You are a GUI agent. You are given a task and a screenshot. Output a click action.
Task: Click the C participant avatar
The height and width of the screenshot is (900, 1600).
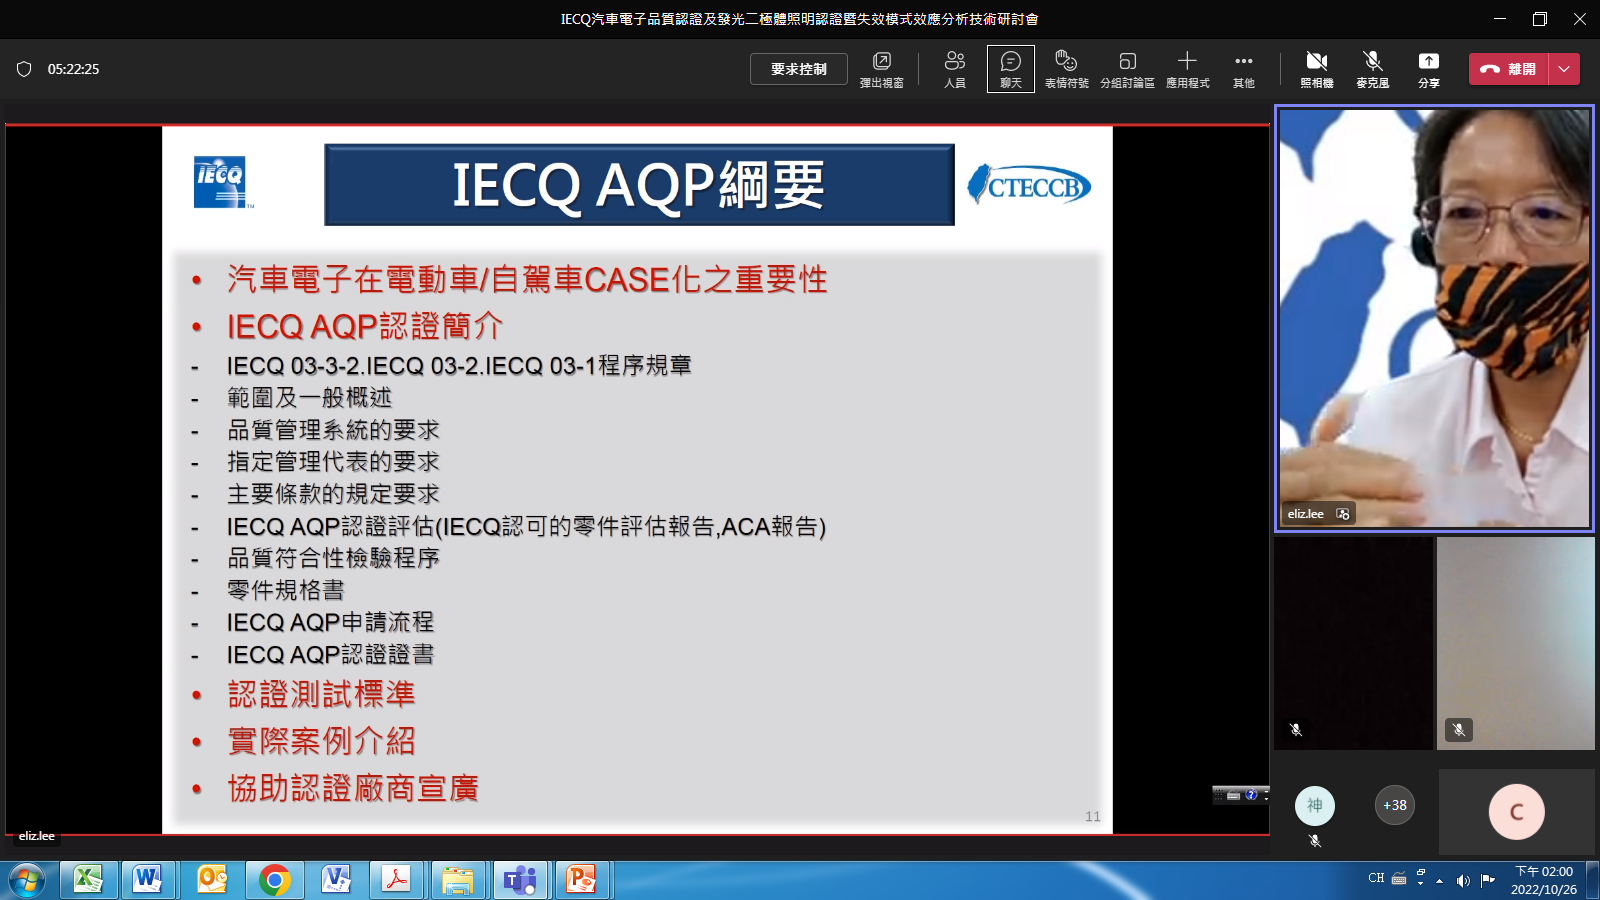tap(1517, 812)
